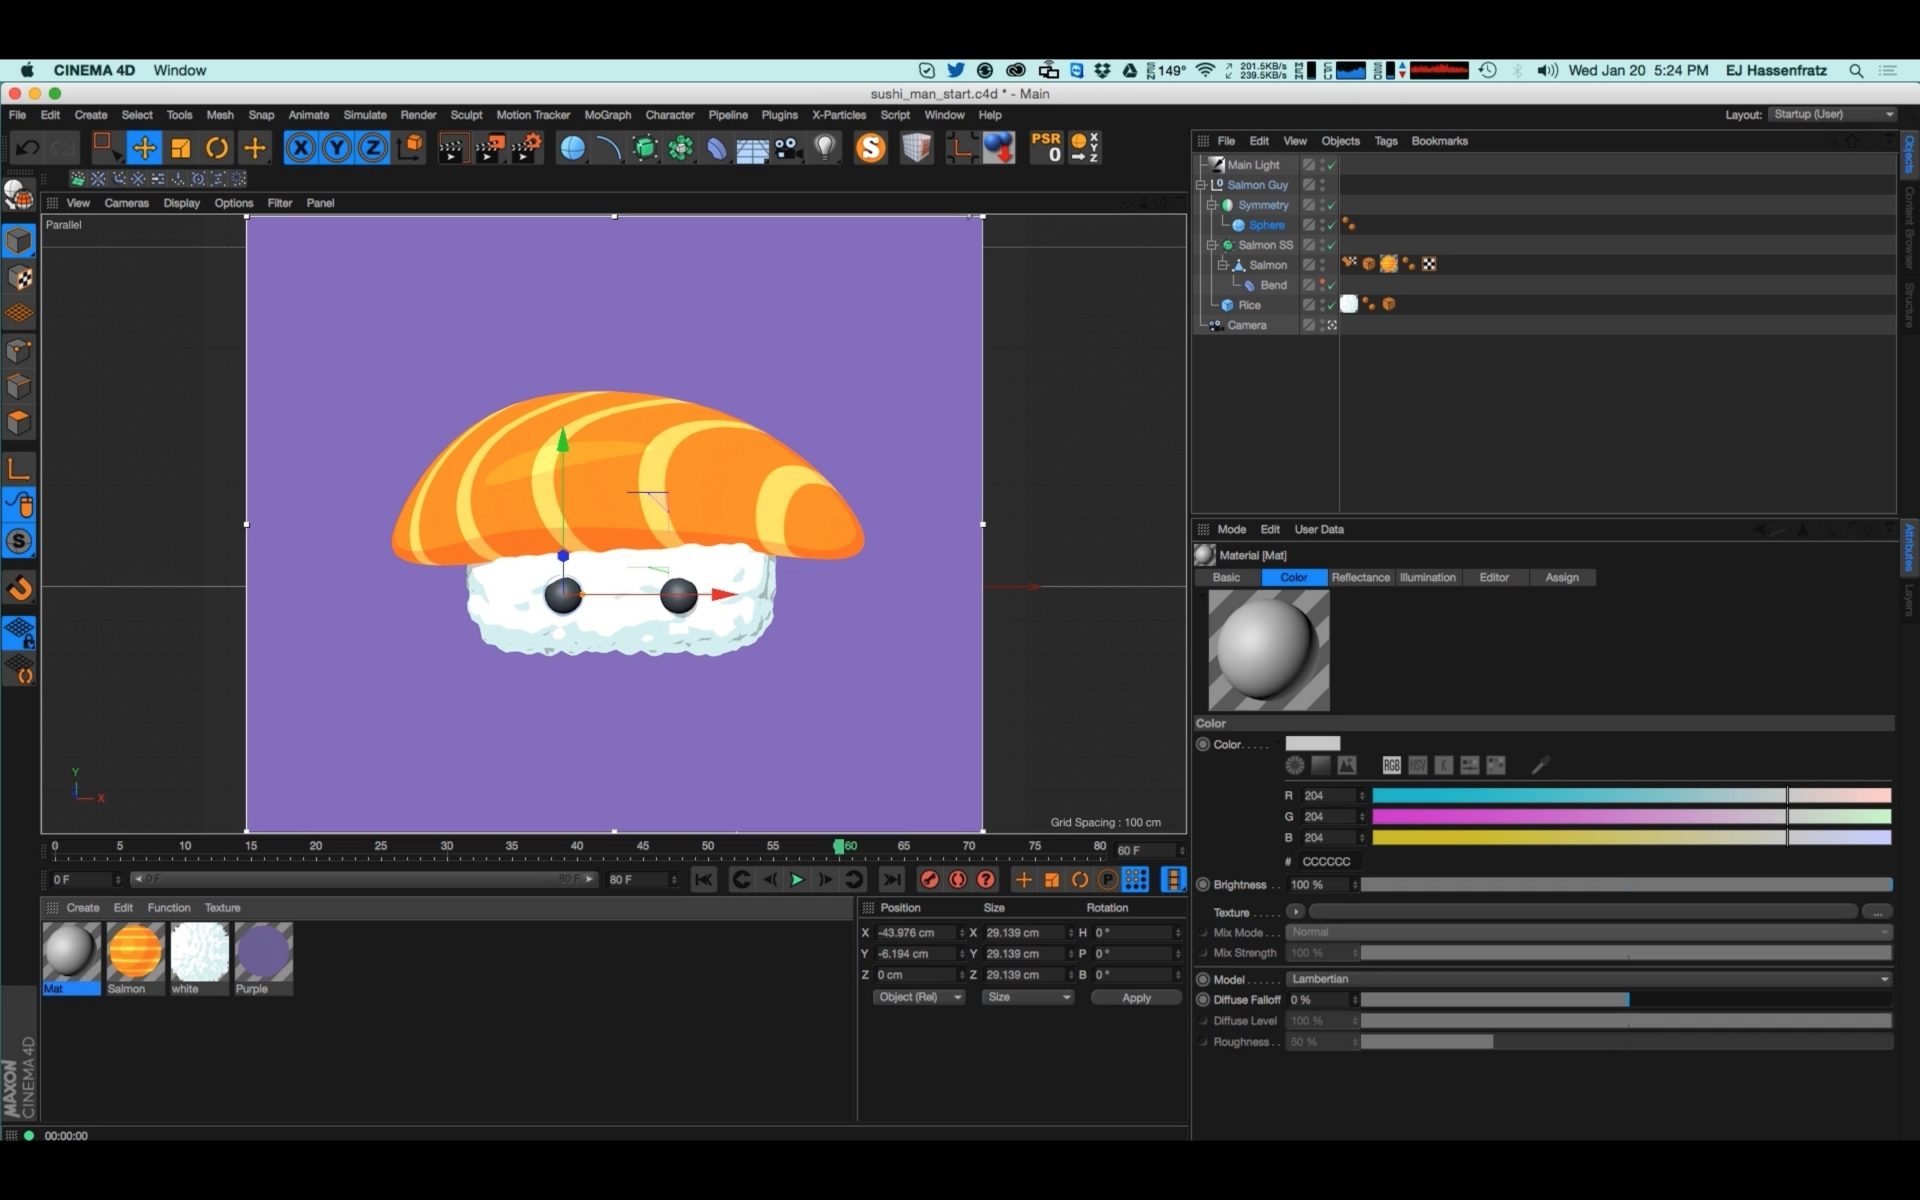Click the Undo arrow icon

coord(27,149)
